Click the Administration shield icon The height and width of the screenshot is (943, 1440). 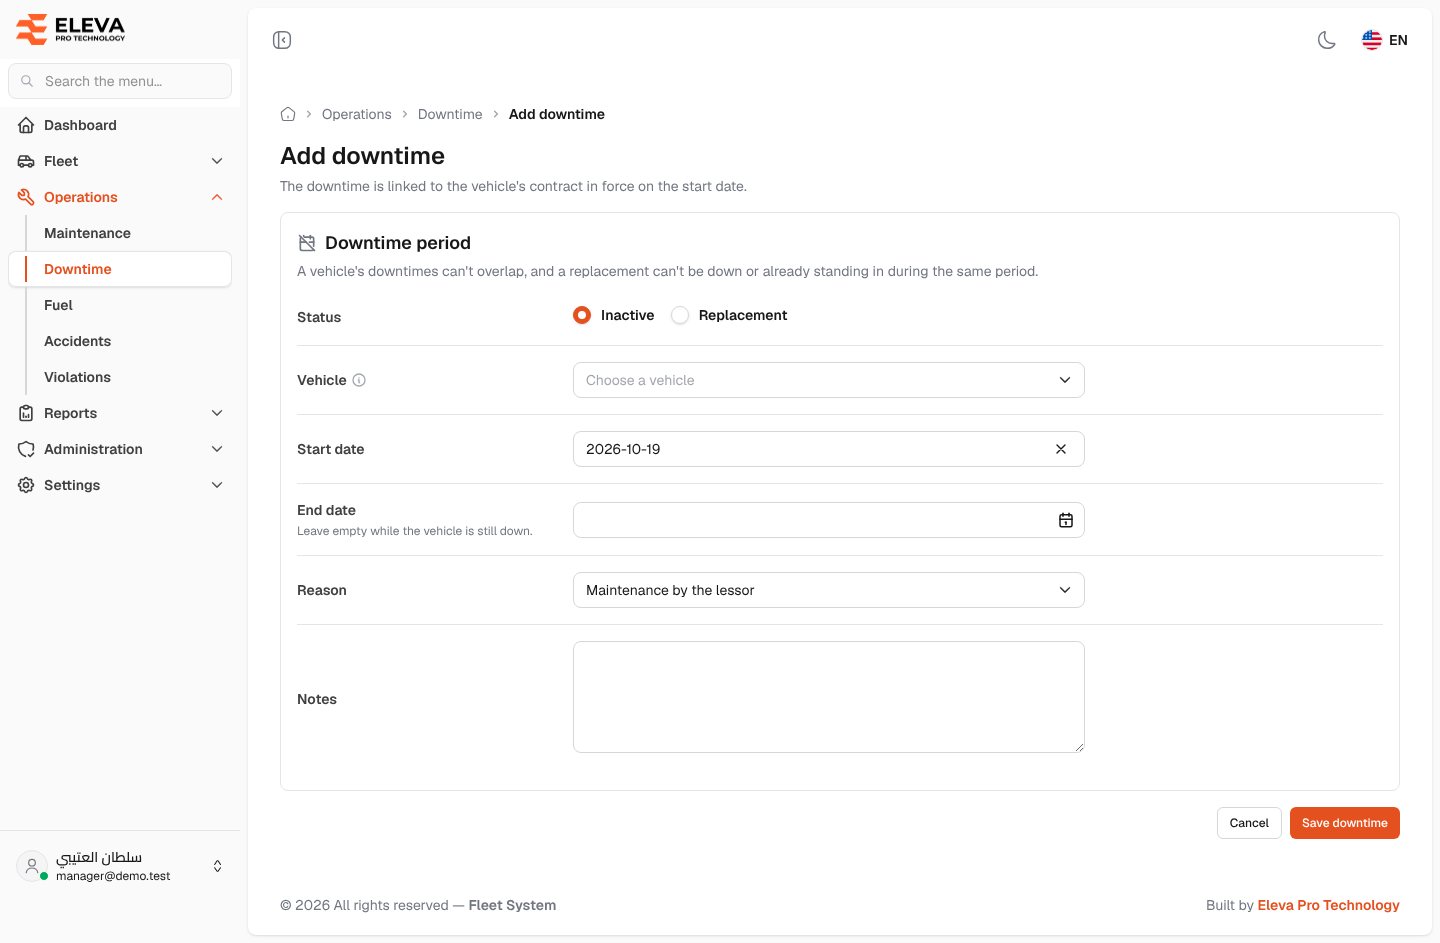point(26,449)
